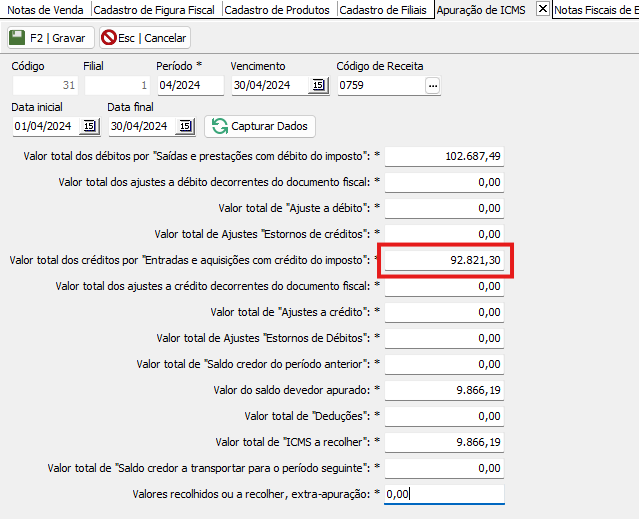Click the Saldo credor do período anterior field

(x=444, y=363)
